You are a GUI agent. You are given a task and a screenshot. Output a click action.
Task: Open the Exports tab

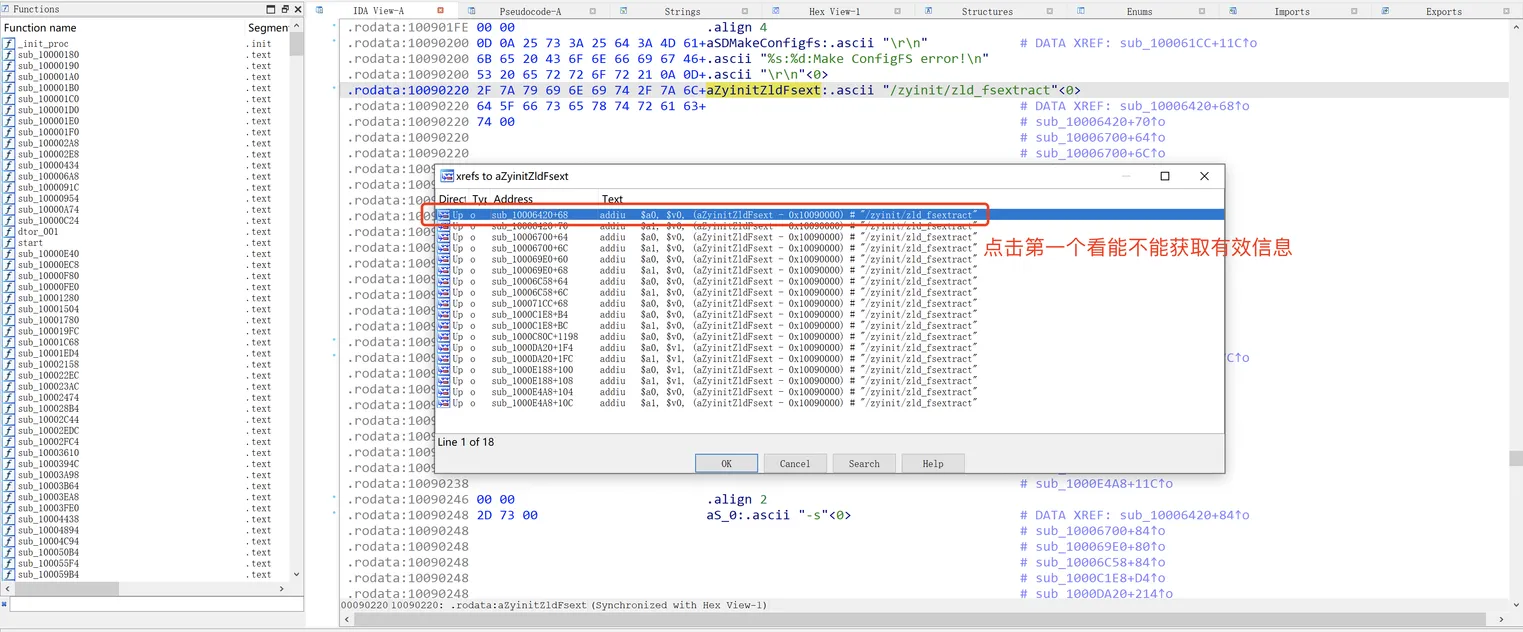point(1443,11)
